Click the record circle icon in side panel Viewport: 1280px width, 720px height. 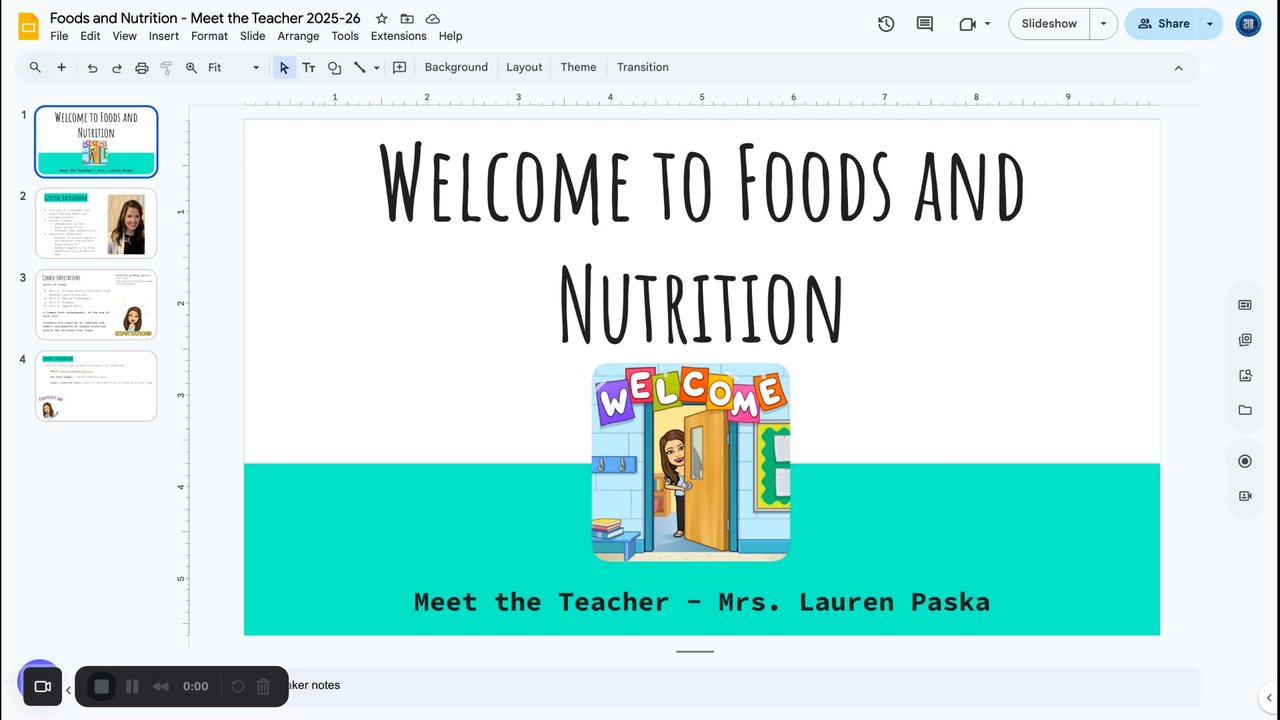tap(1245, 461)
